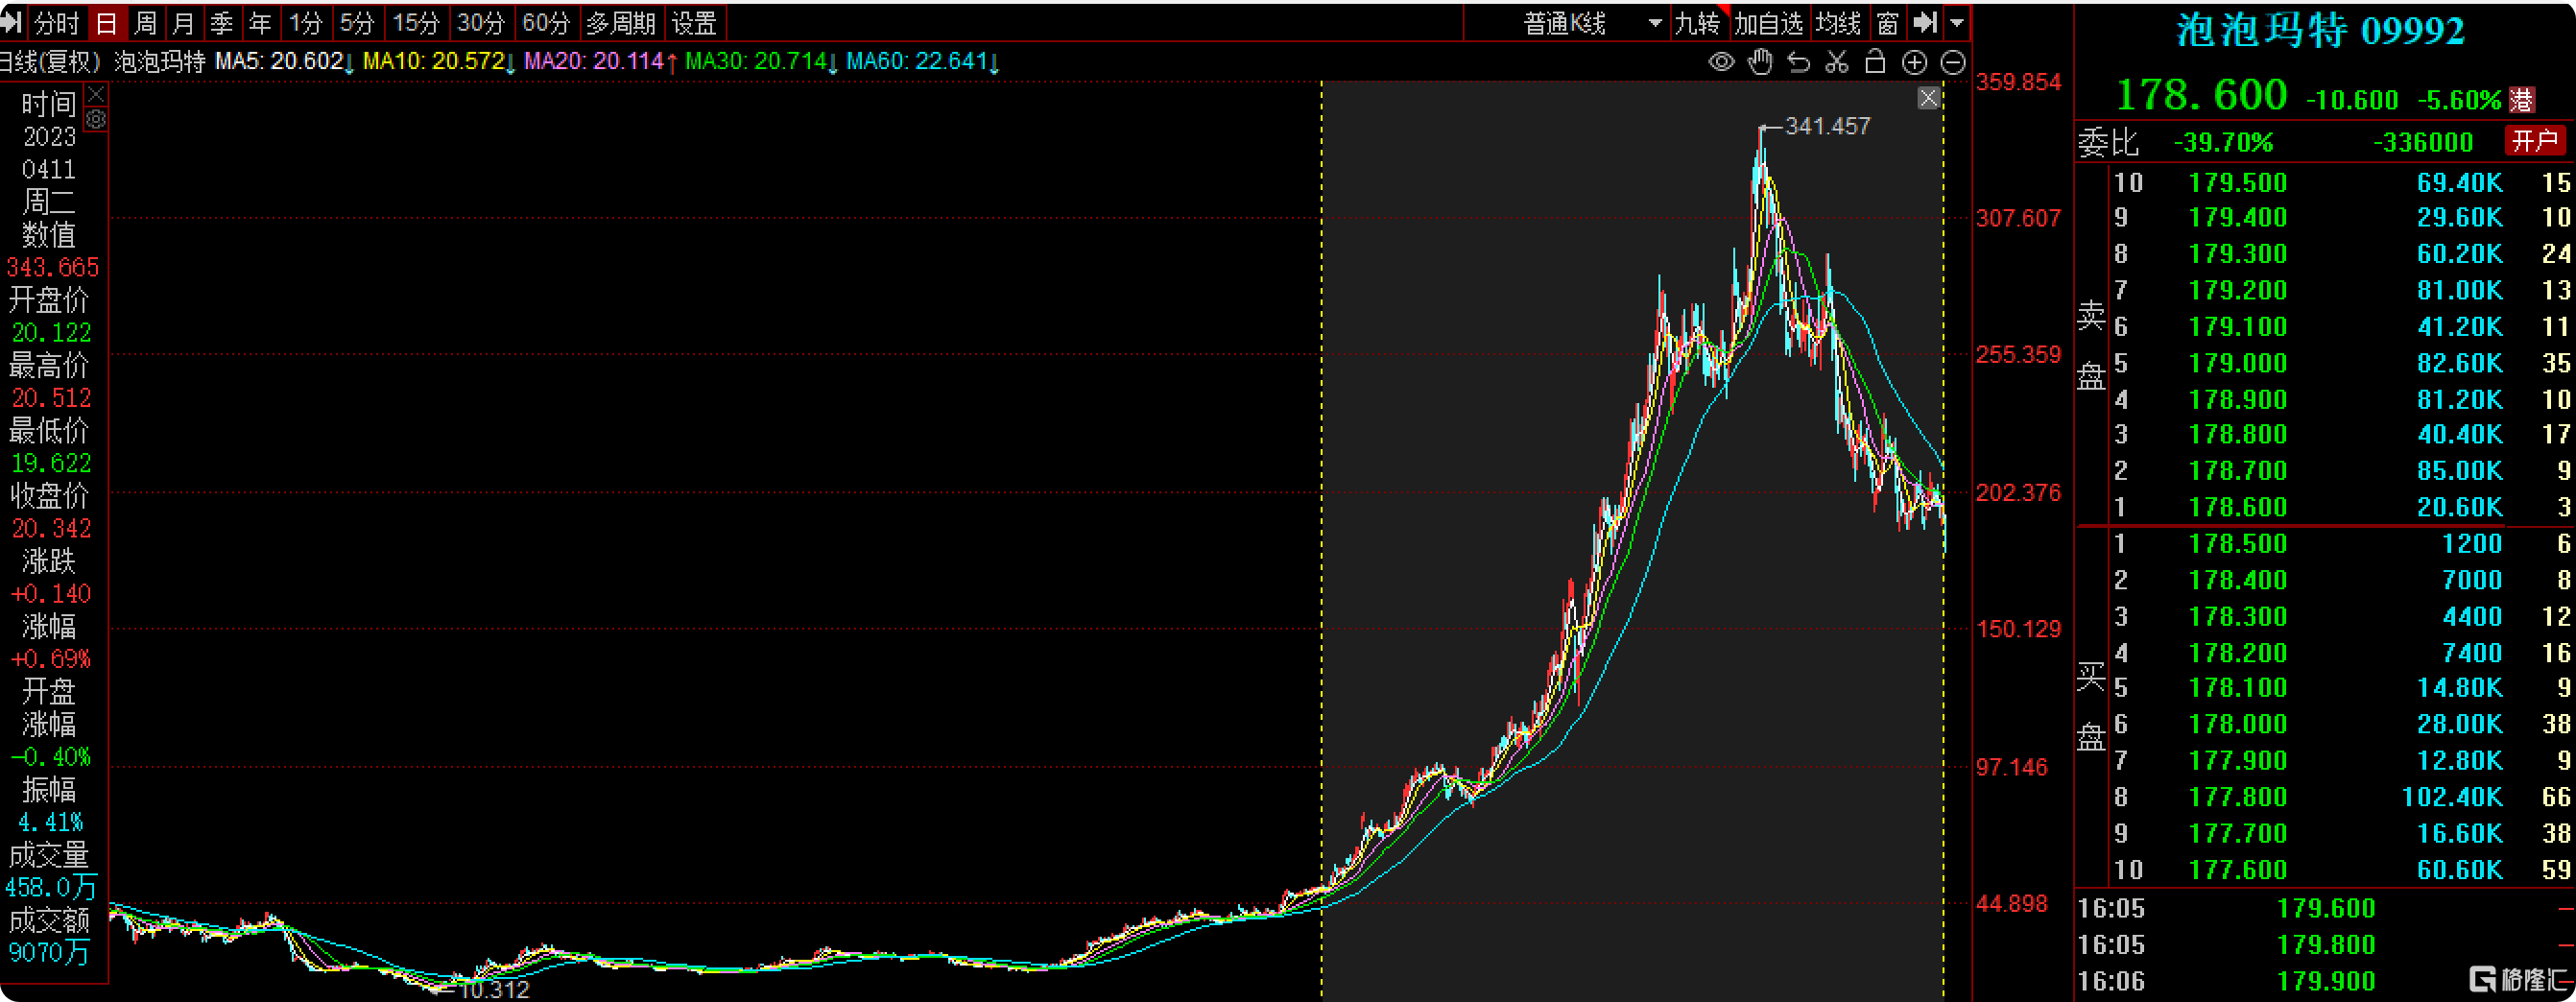Click the 341.457 high price marker

(1827, 126)
